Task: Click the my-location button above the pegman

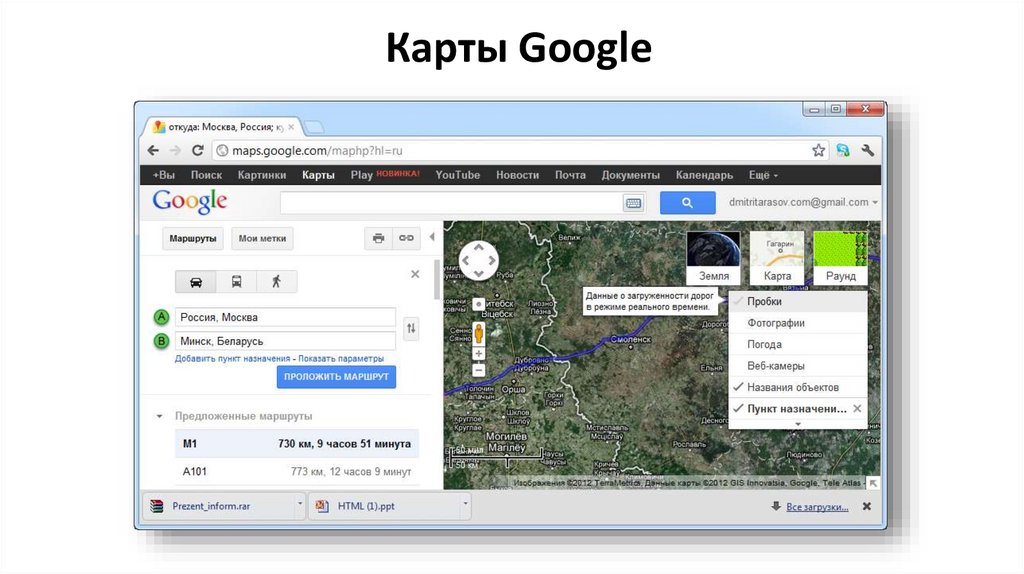Action: [479, 304]
